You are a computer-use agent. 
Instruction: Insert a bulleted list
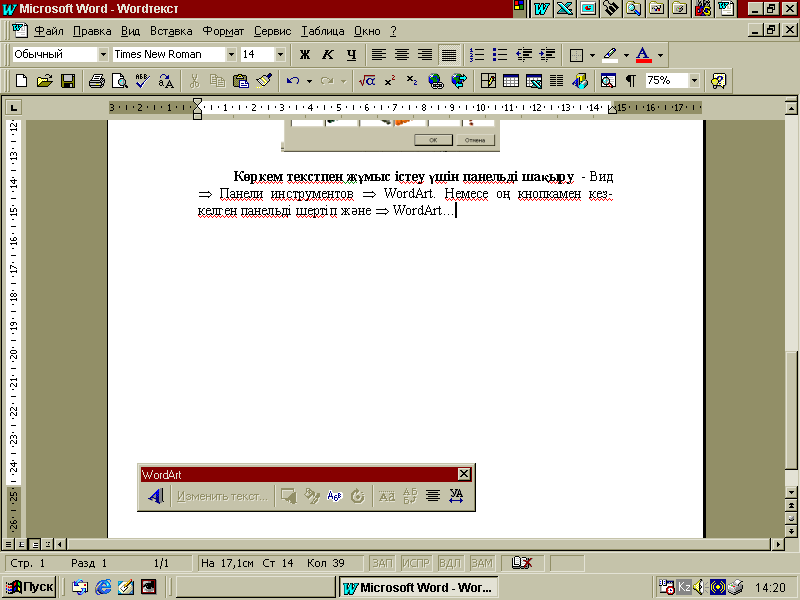[x=500, y=54]
